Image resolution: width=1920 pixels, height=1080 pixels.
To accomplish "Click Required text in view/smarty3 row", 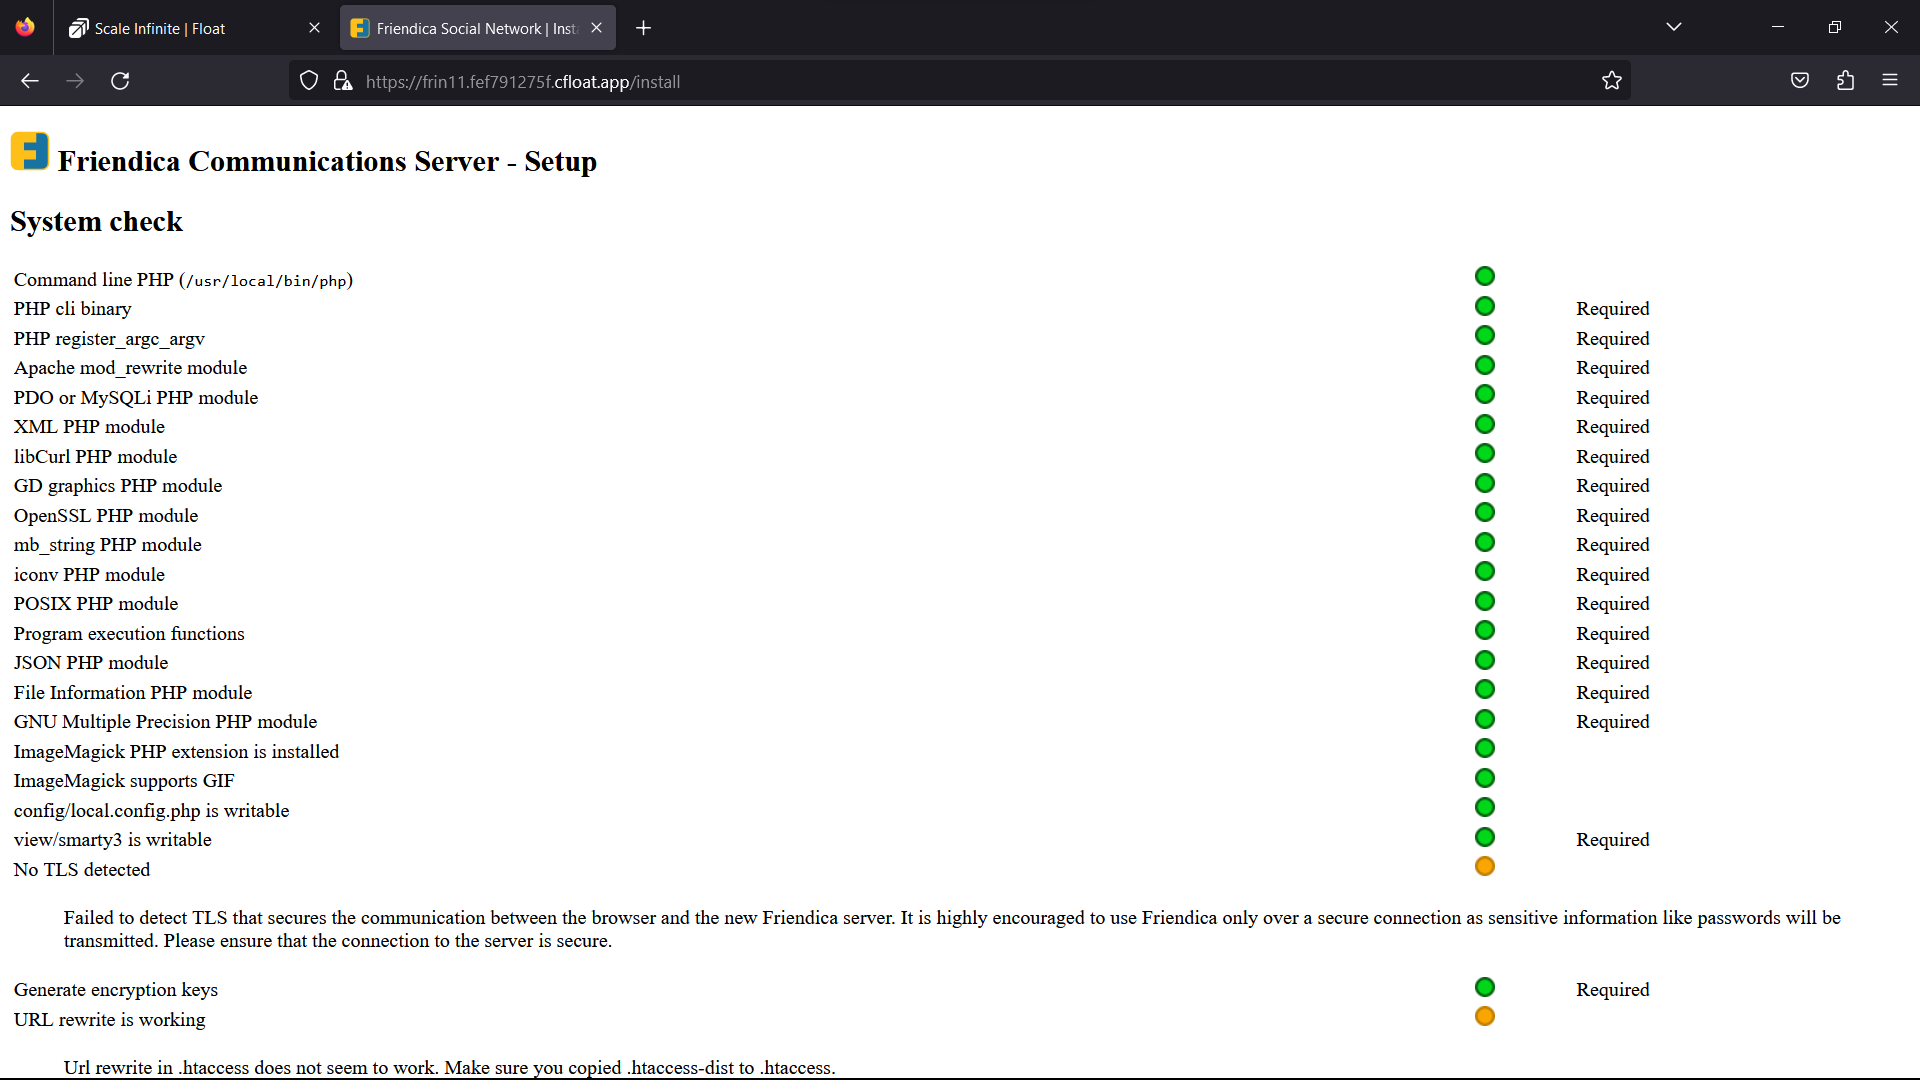I will (1613, 840).
